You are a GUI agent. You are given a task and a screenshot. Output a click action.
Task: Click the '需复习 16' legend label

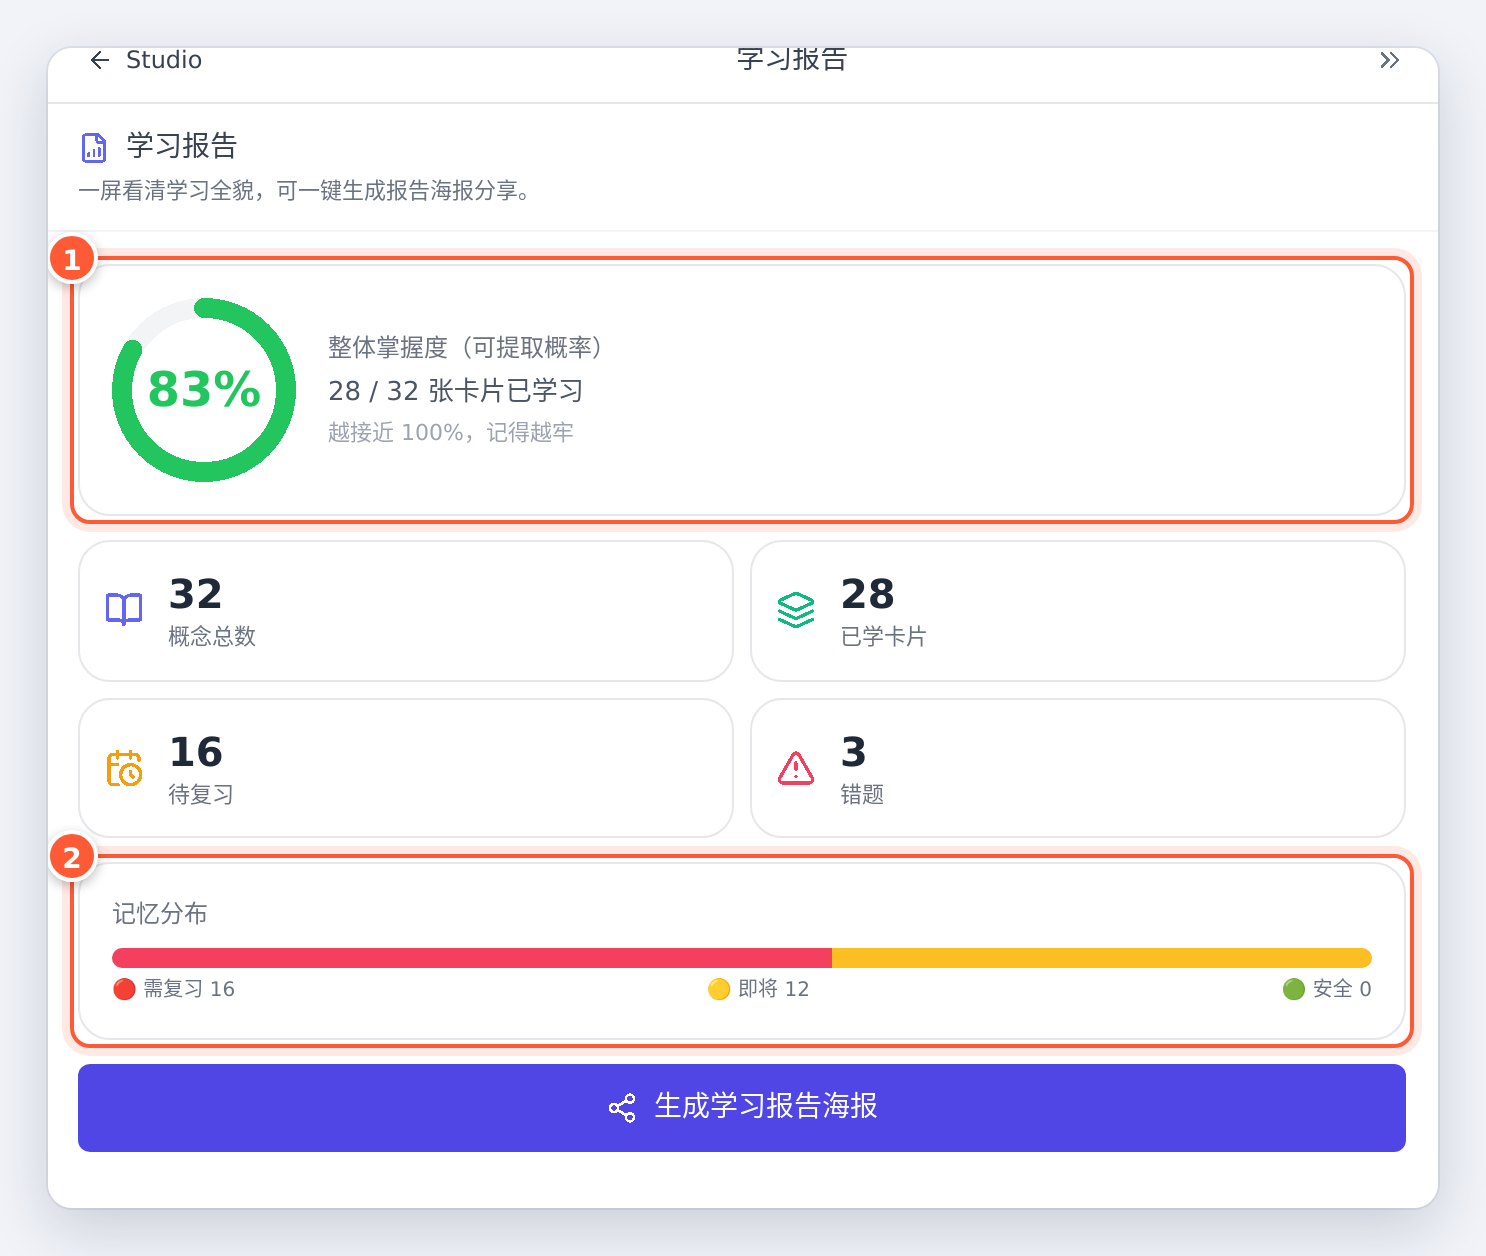coord(189,990)
